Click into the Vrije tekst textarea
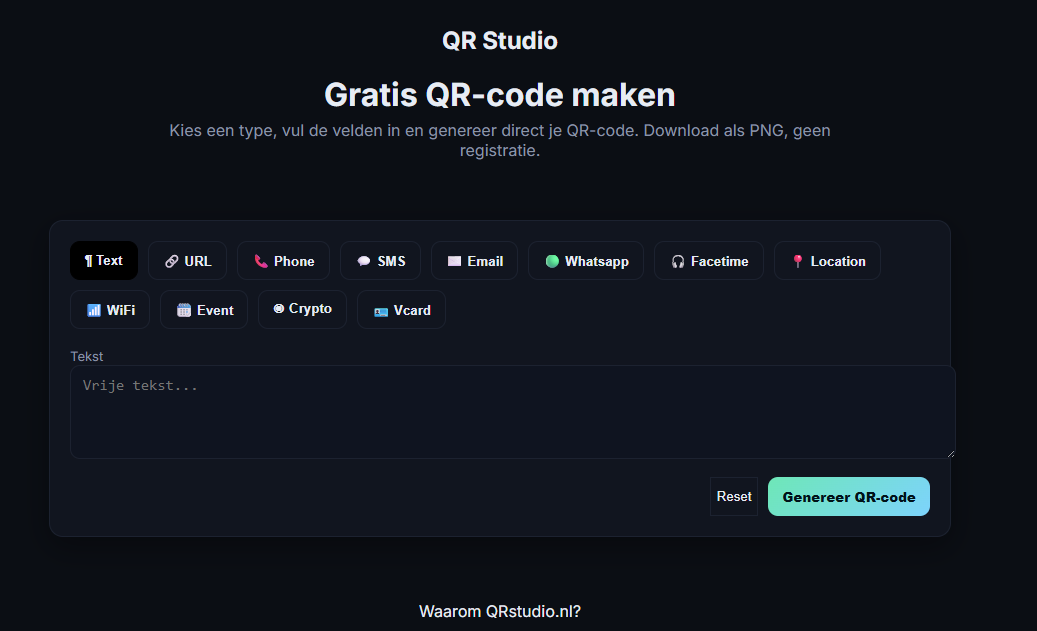Screen dimensions: 1037x631 [x=512, y=412]
